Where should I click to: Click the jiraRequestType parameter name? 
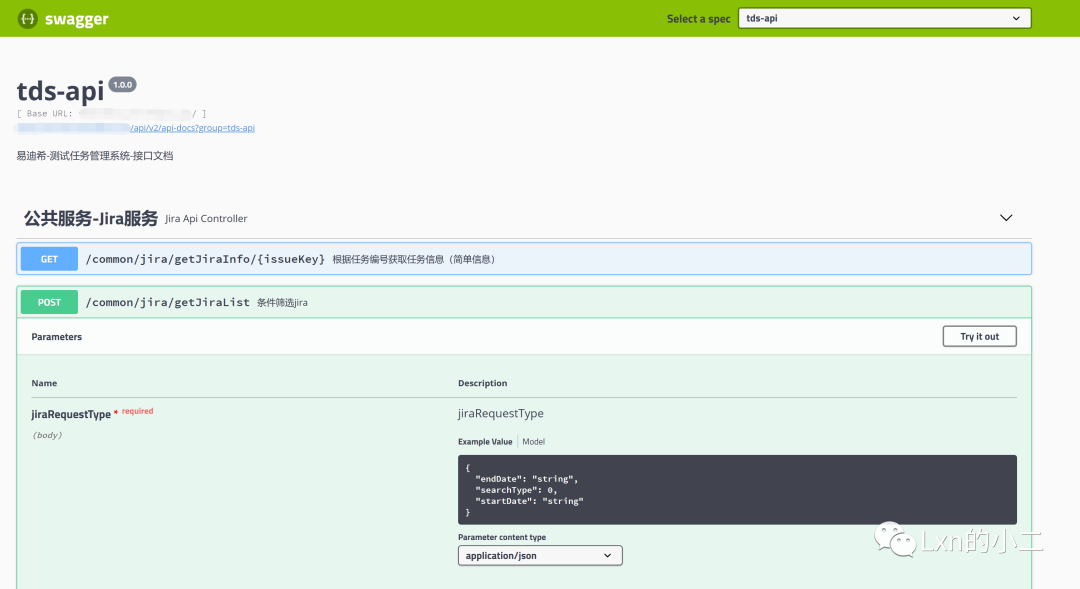(71, 414)
